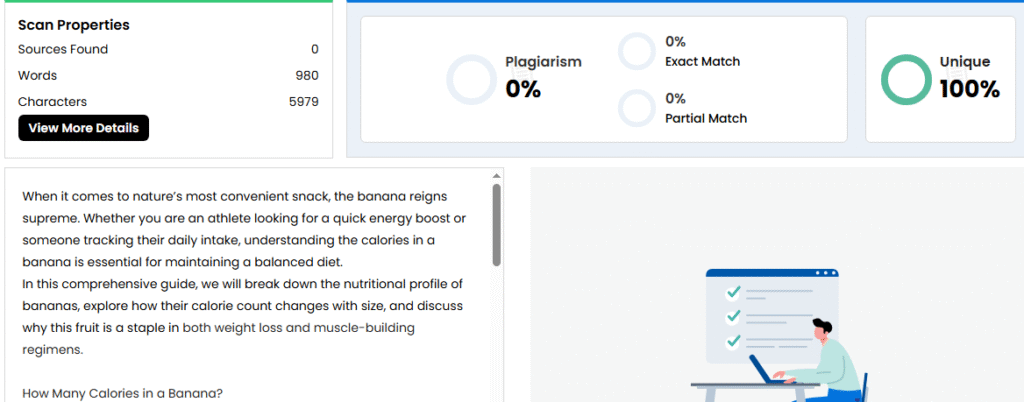This screenshot has width=1024, height=402.
Task: Click the scrollbar thumb of scanned text
Action: (496, 225)
